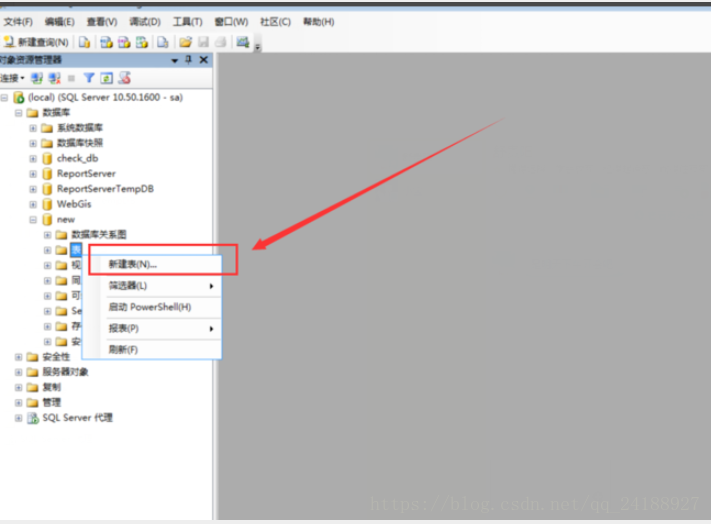The height and width of the screenshot is (524, 711).
Task: Click the save disk icon in toolbar
Action: click(204, 42)
